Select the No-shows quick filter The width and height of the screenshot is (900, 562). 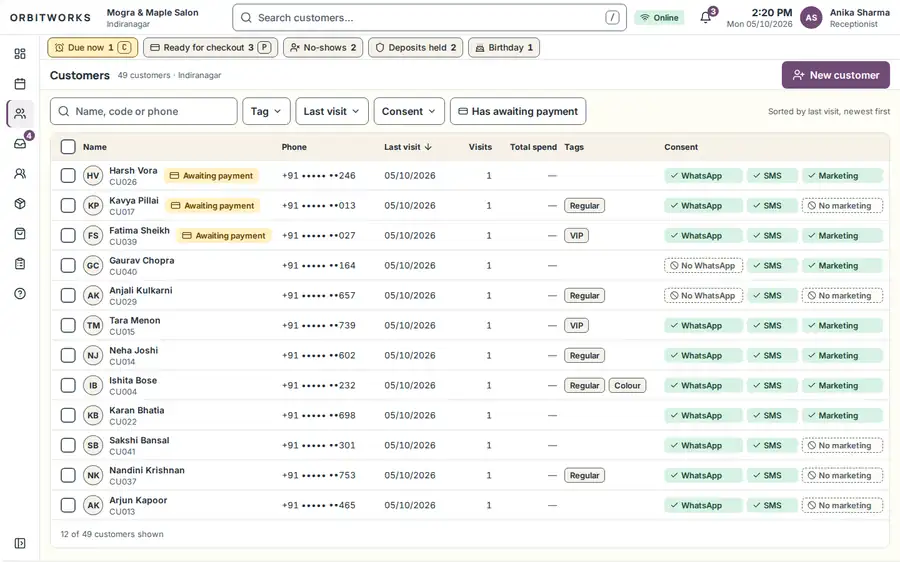323,48
